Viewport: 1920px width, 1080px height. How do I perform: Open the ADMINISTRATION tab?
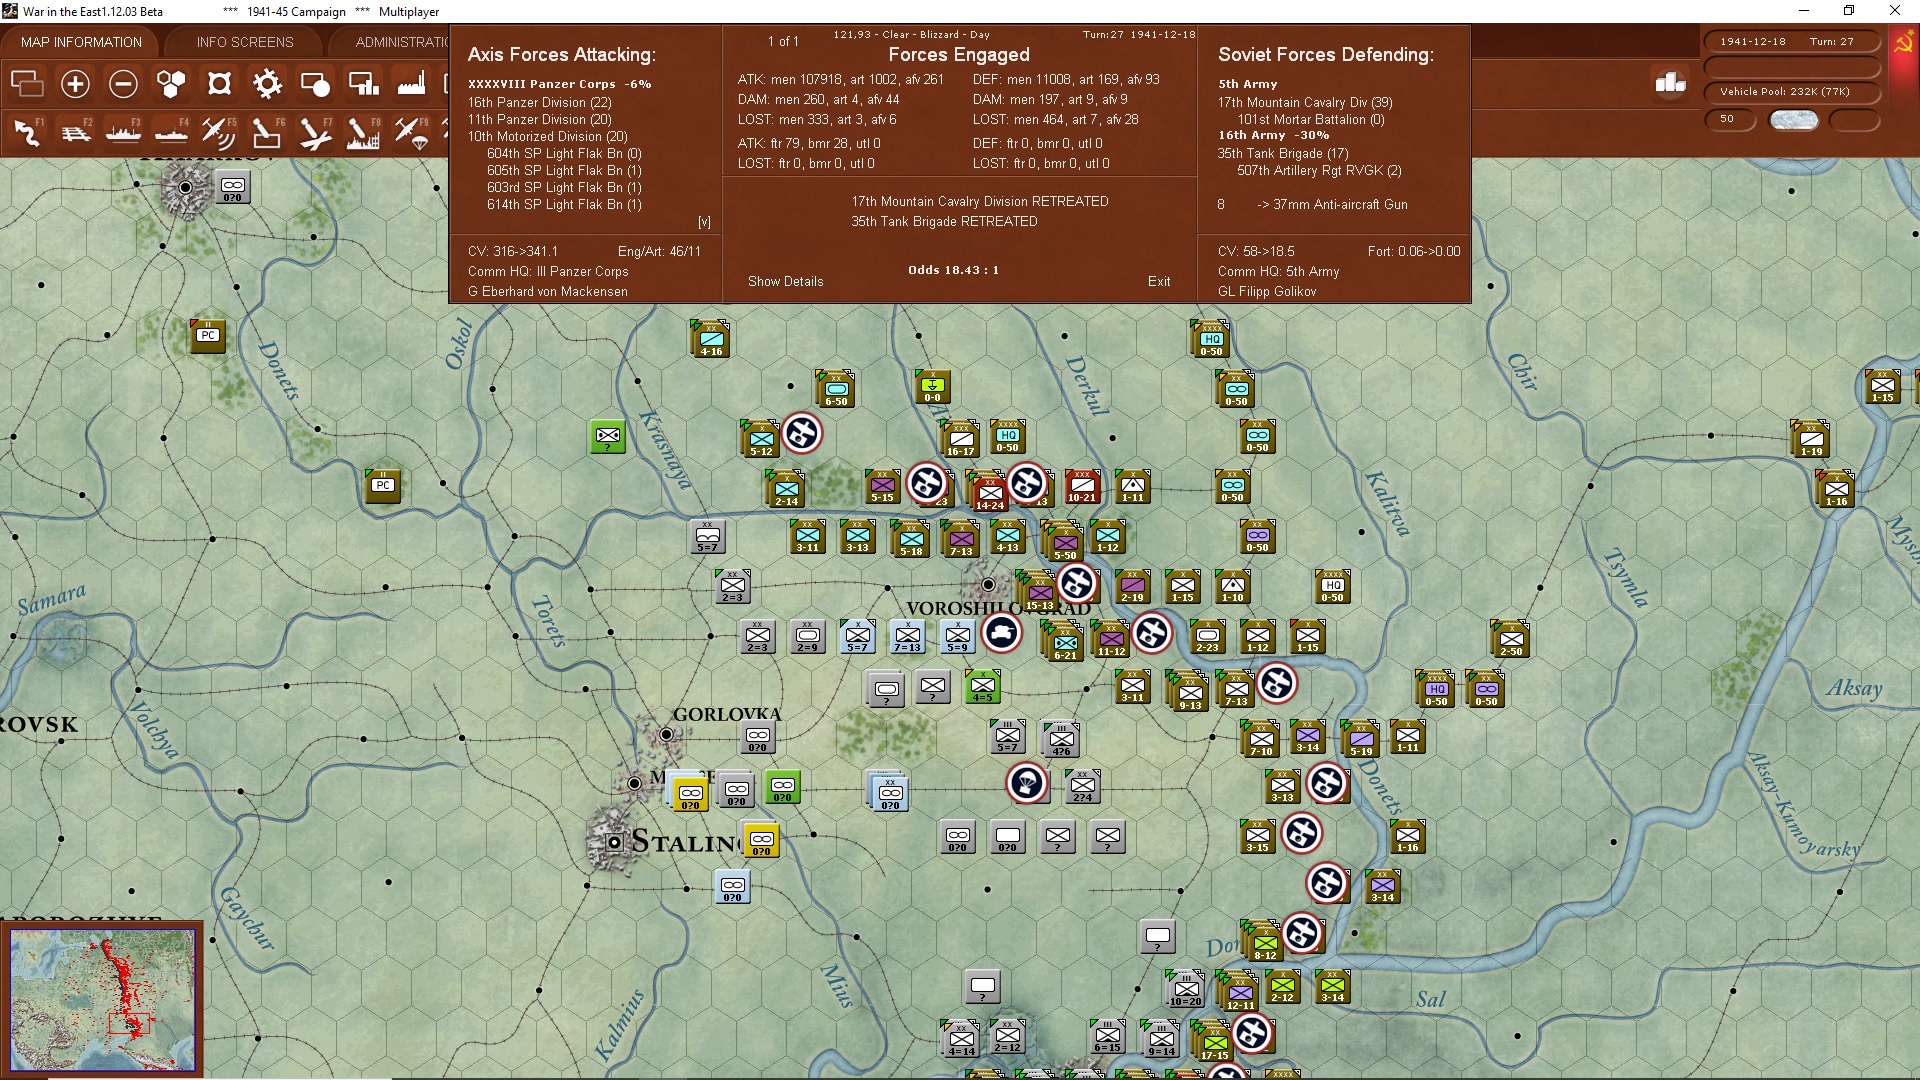(402, 42)
